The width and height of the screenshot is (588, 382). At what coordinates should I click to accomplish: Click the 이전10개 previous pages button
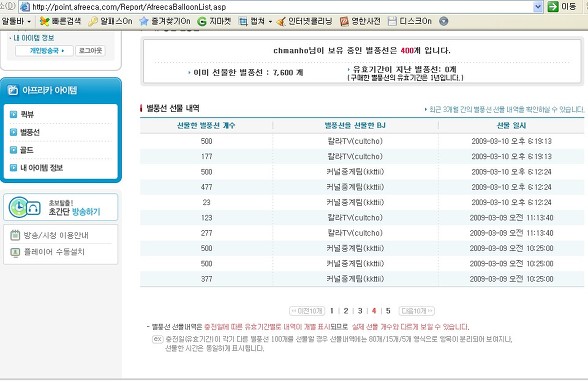click(x=307, y=311)
